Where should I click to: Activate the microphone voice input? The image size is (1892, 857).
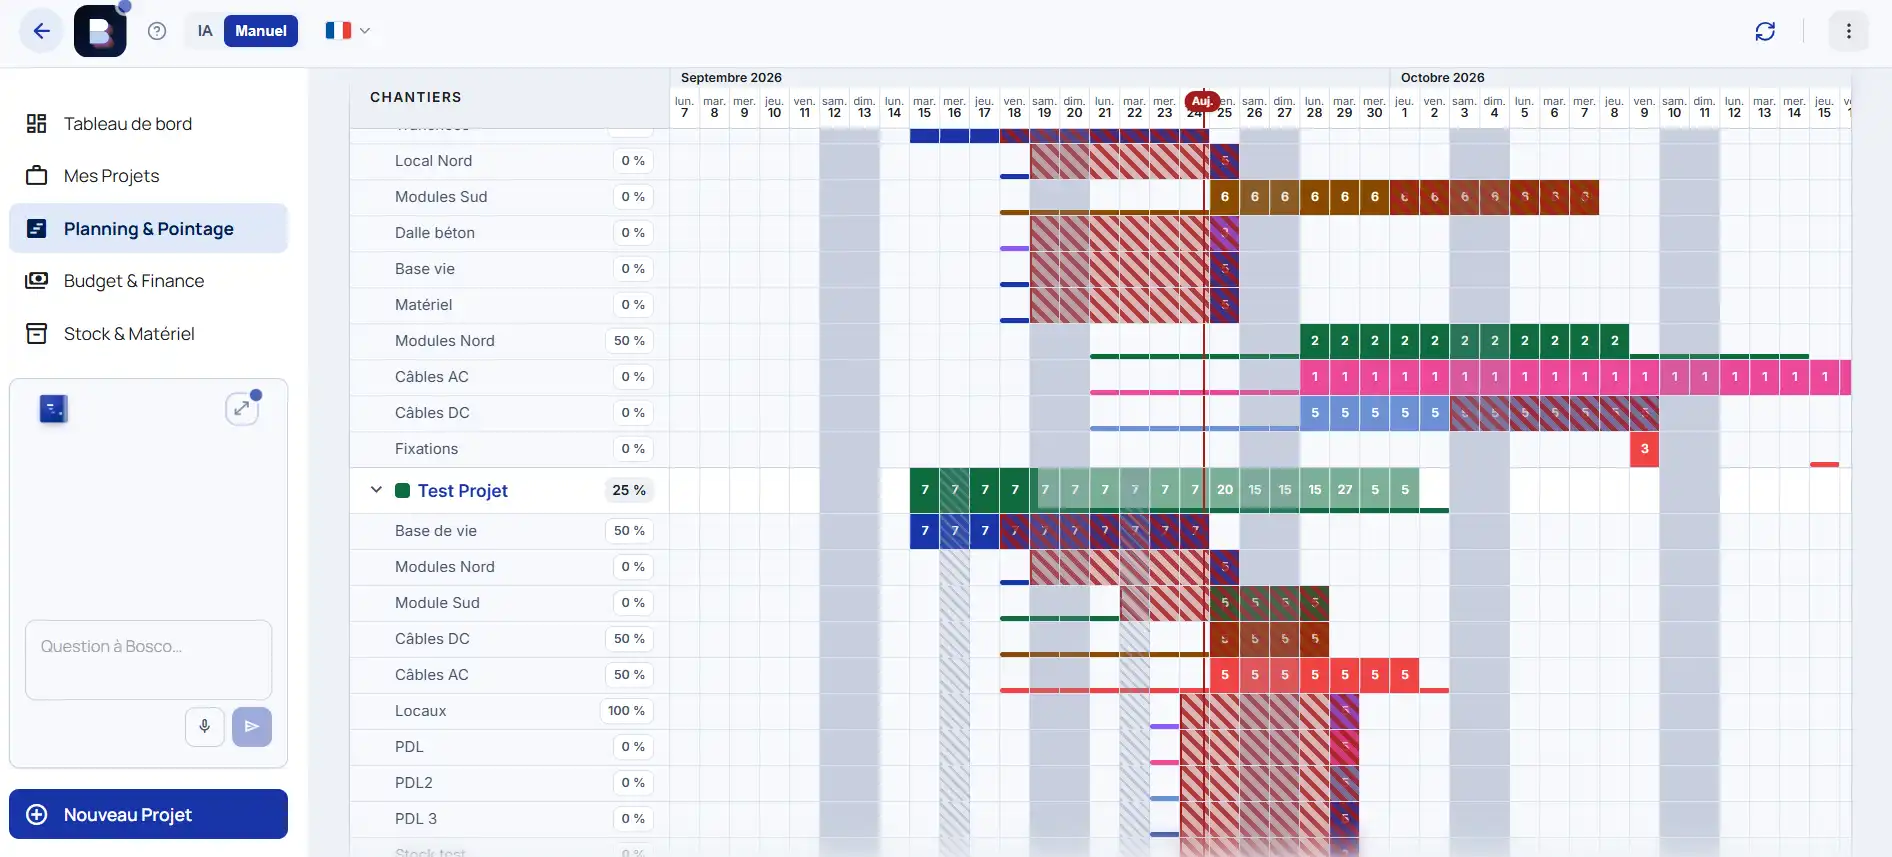click(x=204, y=727)
